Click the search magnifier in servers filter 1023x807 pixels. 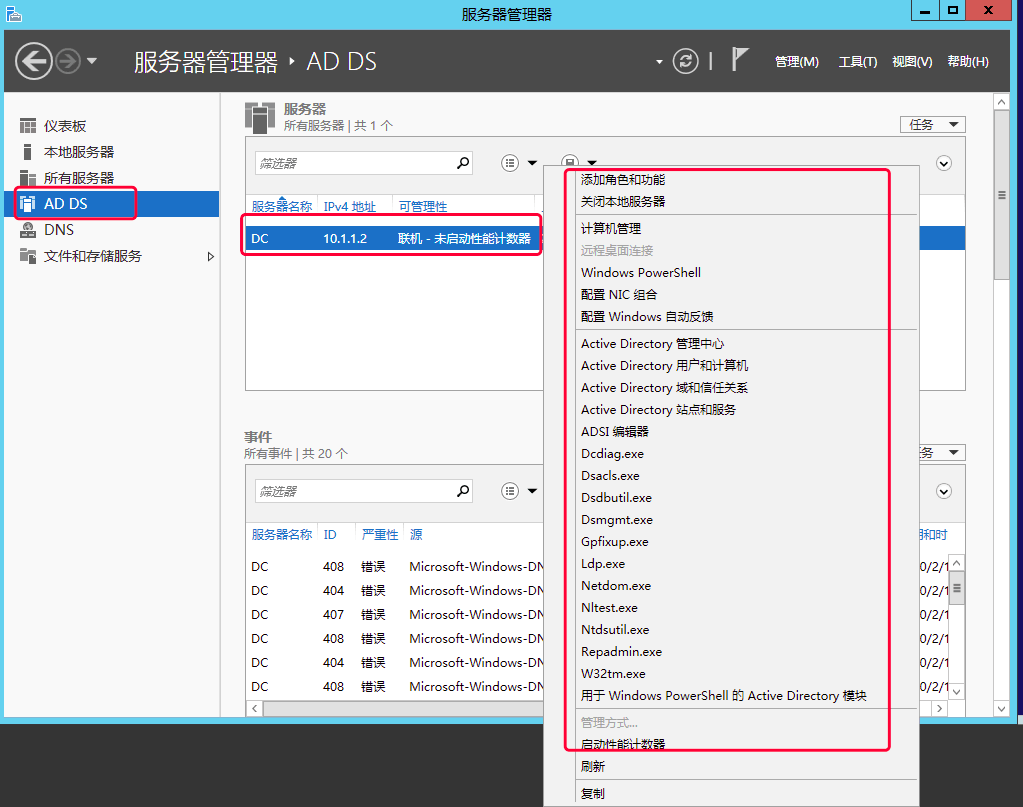pos(463,163)
